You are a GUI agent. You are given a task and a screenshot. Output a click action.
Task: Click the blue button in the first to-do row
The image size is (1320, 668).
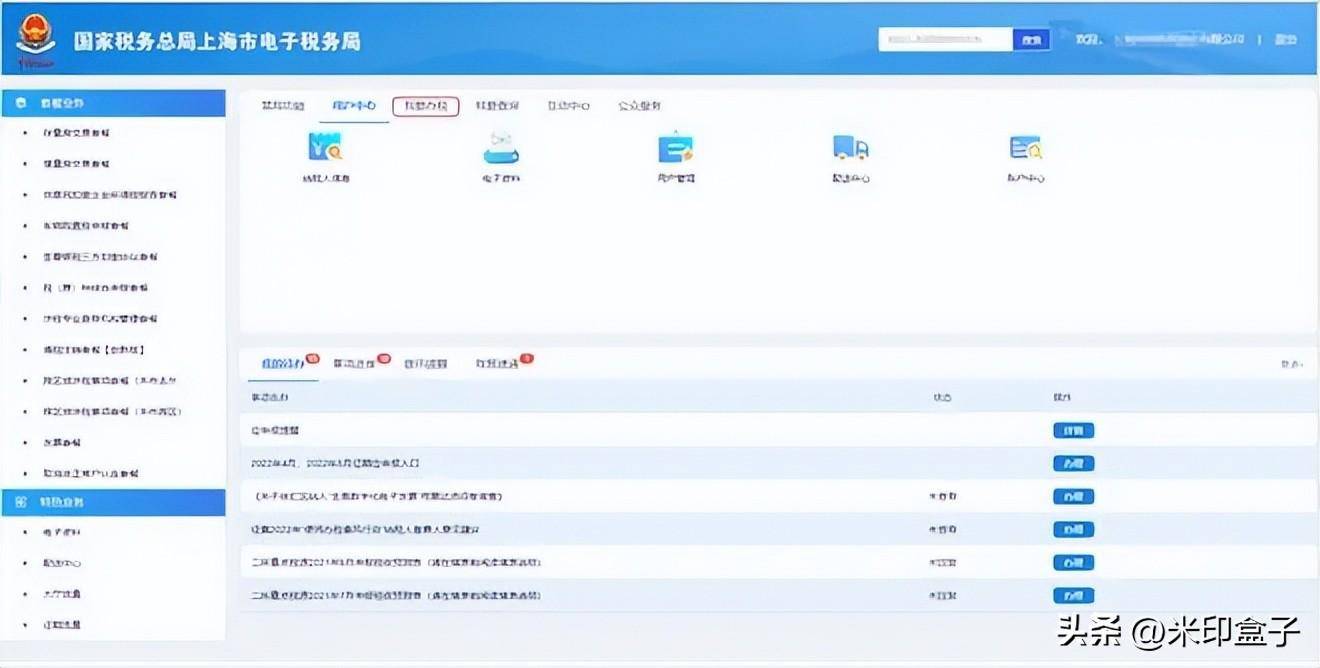tap(1073, 431)
